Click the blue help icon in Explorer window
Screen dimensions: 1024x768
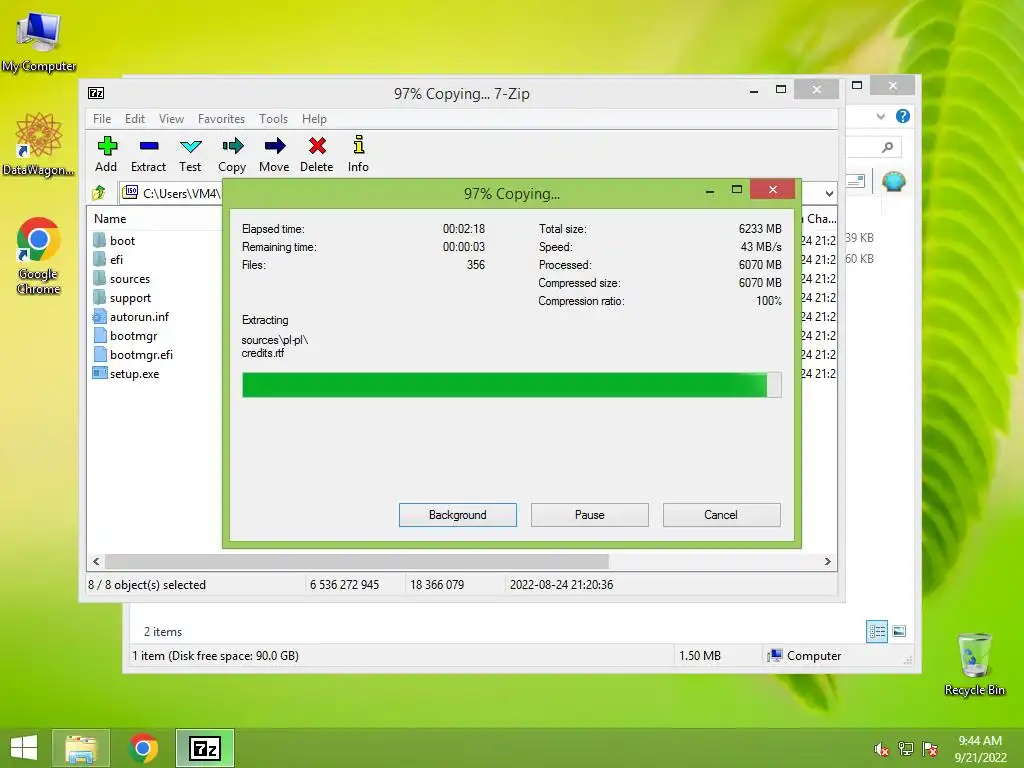pos(903,116)
